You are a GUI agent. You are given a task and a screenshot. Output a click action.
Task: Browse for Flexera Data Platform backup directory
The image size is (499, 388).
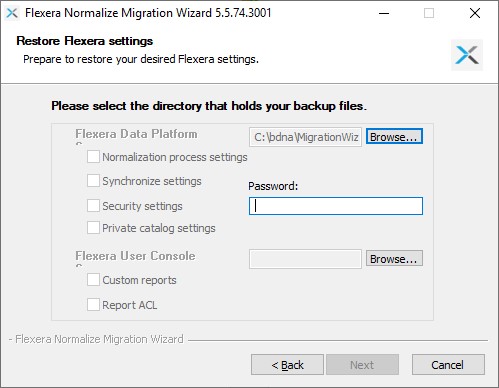394,136
